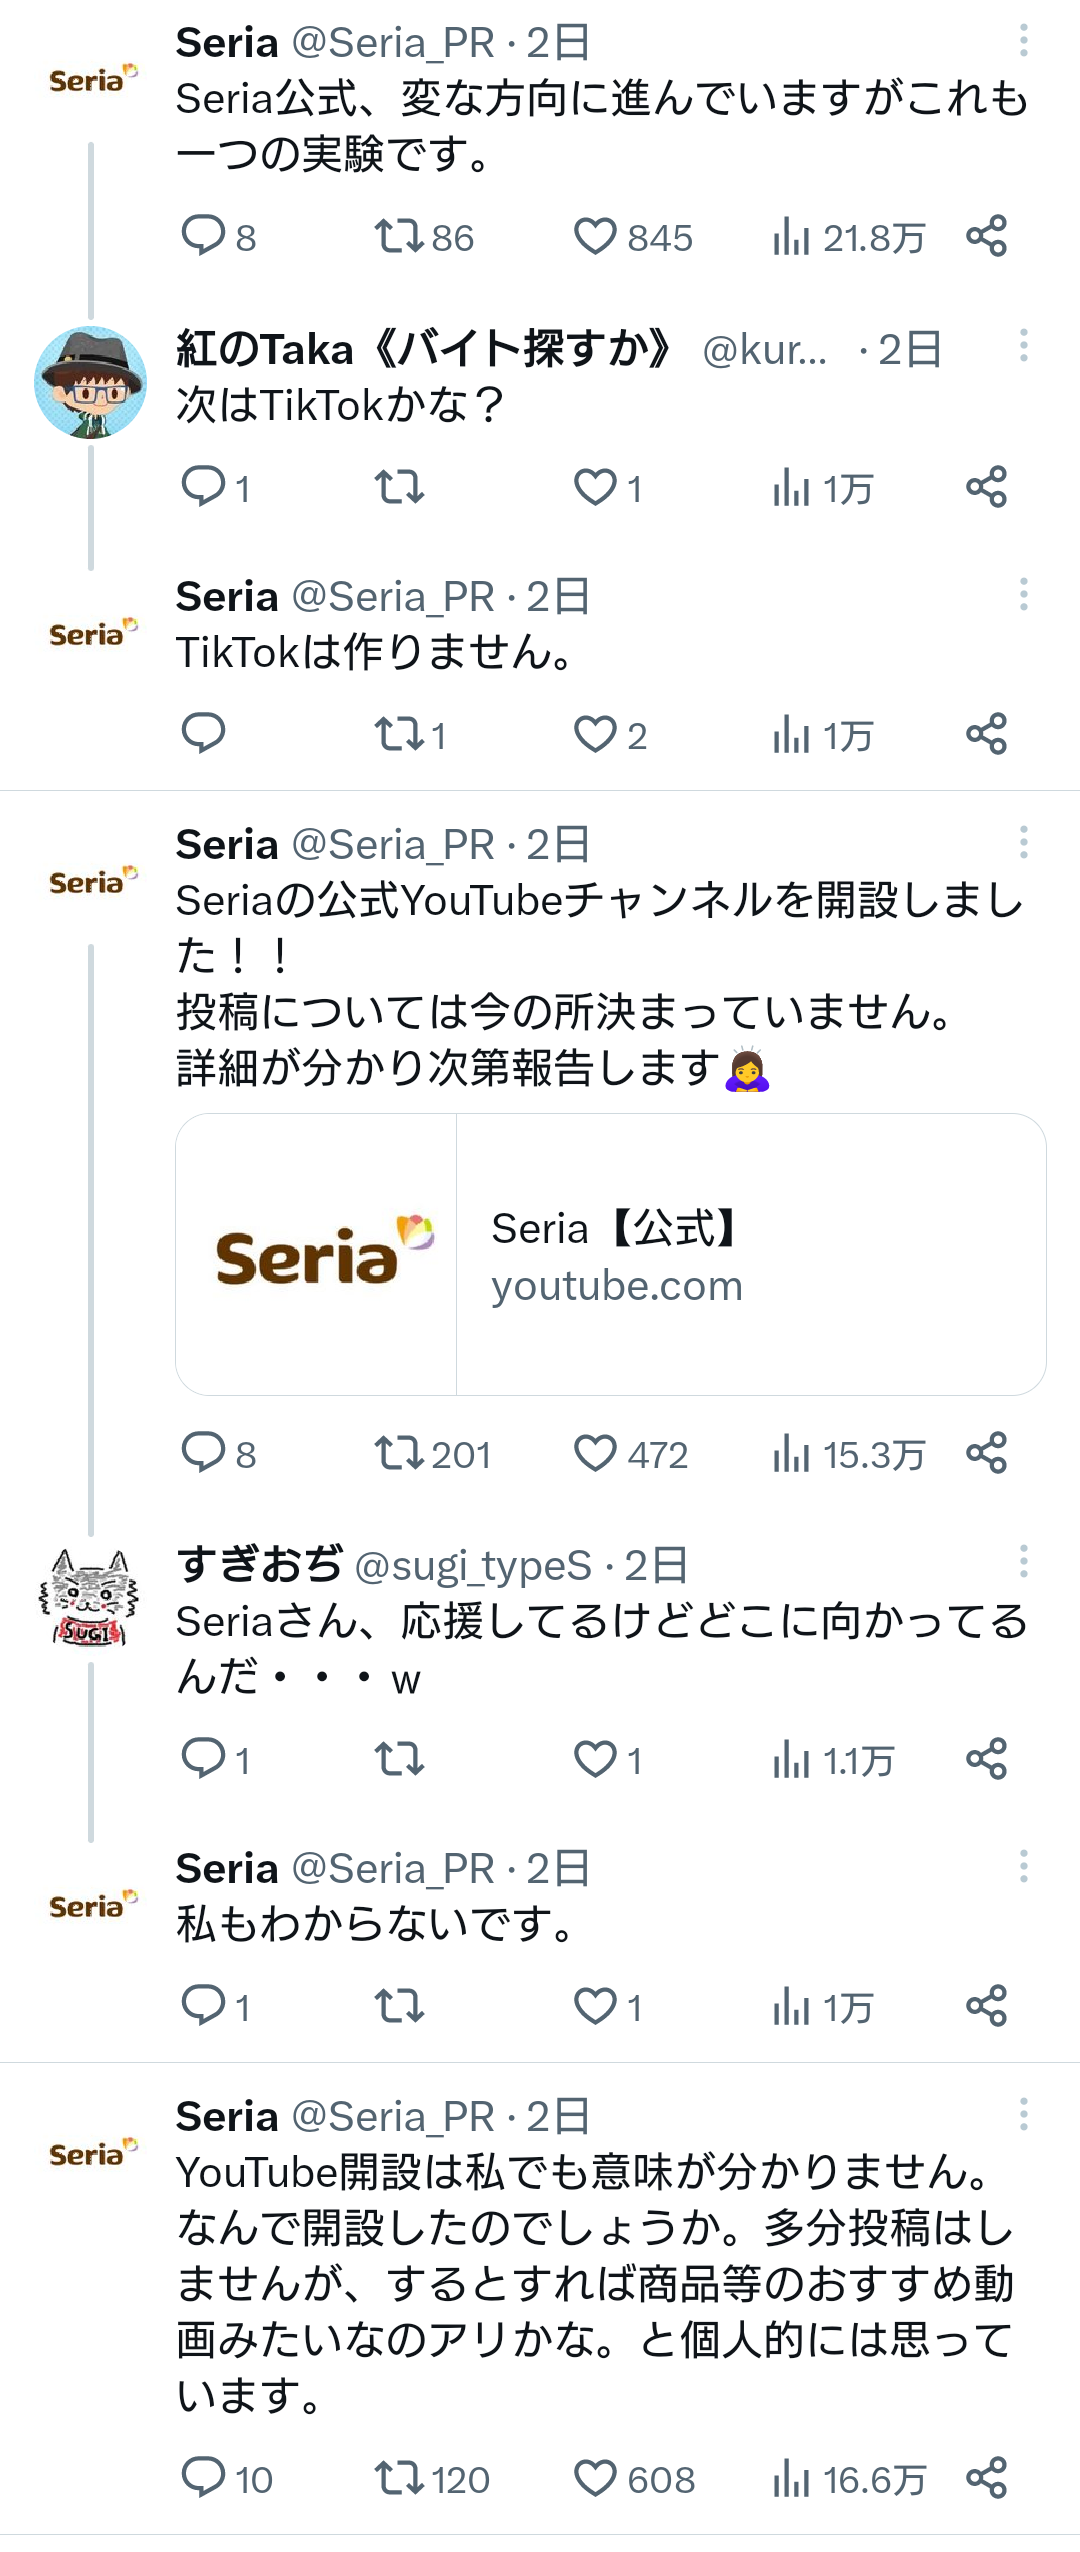Reply to the tweet with 10 replies
Screen dimensions: 1080x2552
pos(203,2478)
